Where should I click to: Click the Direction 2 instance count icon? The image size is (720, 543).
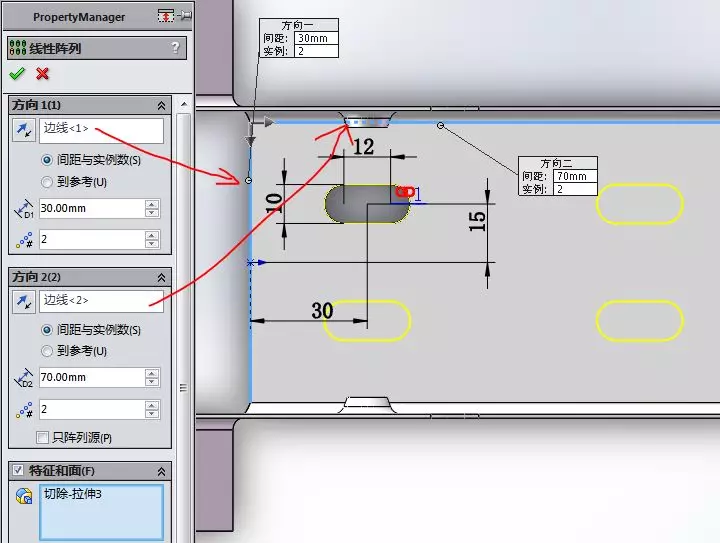pyautogui.click(x=24, y=410)
